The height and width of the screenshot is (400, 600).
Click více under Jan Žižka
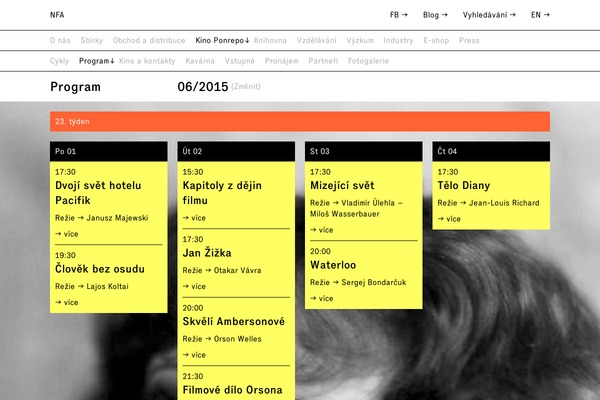[x=194, y=286]
